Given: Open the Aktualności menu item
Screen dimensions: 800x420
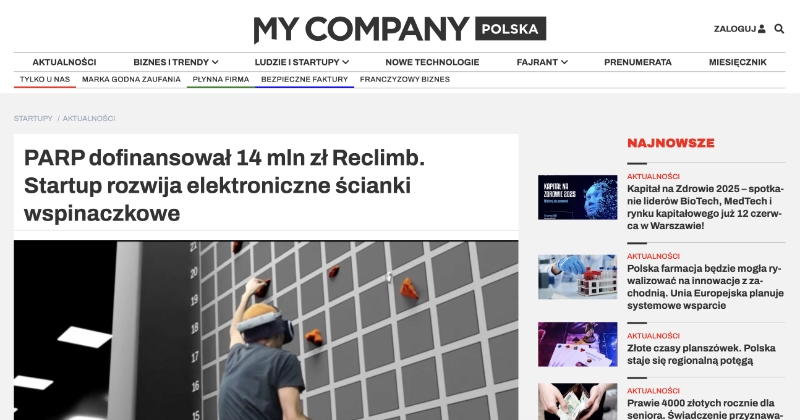Looking at the screenshot, I should tap(64, 62).
